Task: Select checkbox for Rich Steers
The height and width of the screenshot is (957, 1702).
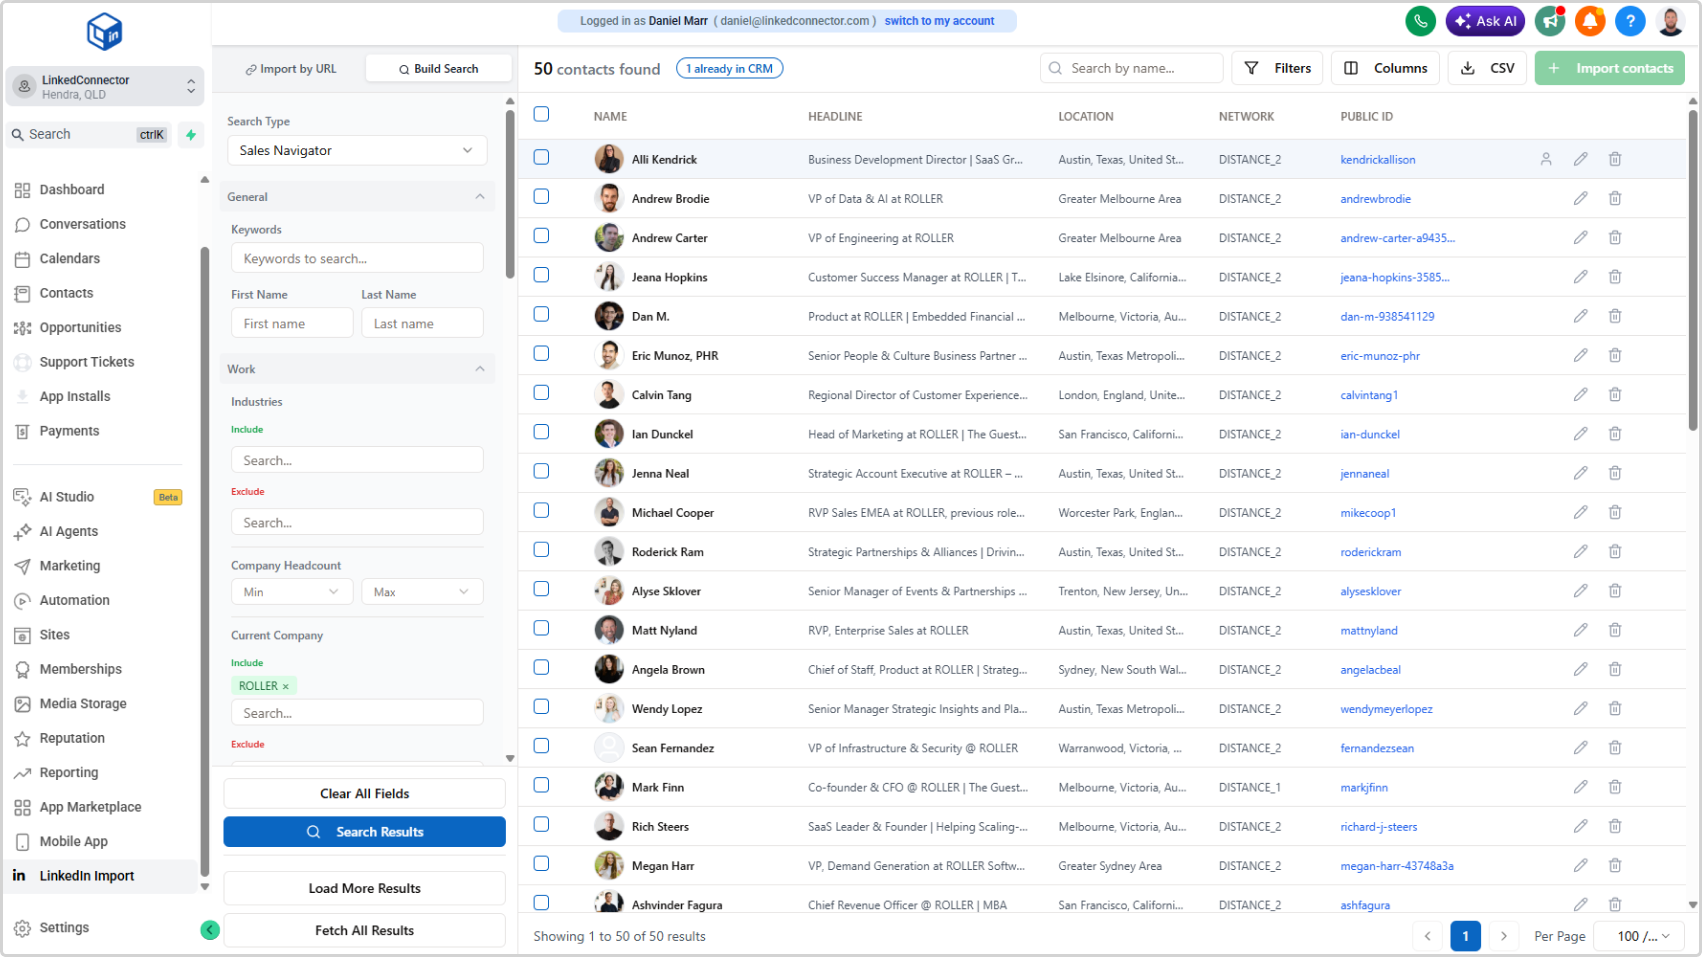Action: click(541, 824)
